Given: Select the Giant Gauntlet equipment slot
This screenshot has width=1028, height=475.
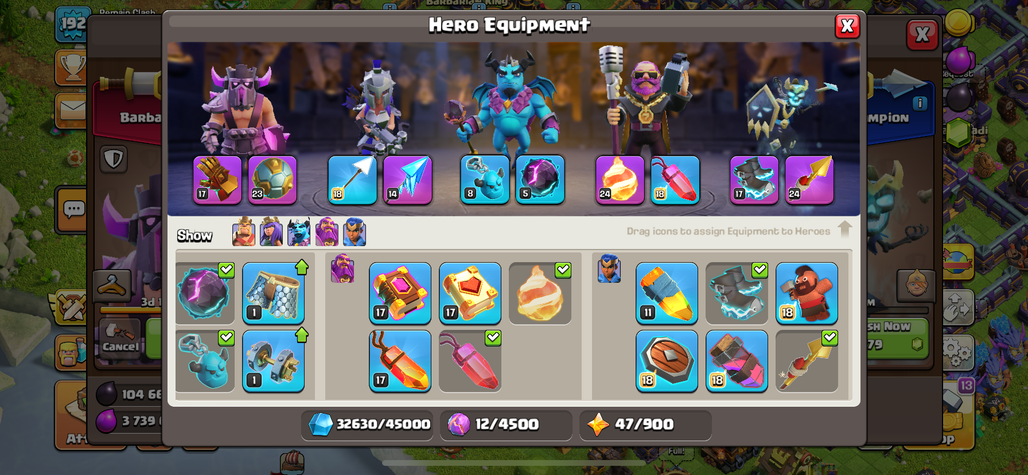Looking at the screenshot, I should (x=217, y=180).
